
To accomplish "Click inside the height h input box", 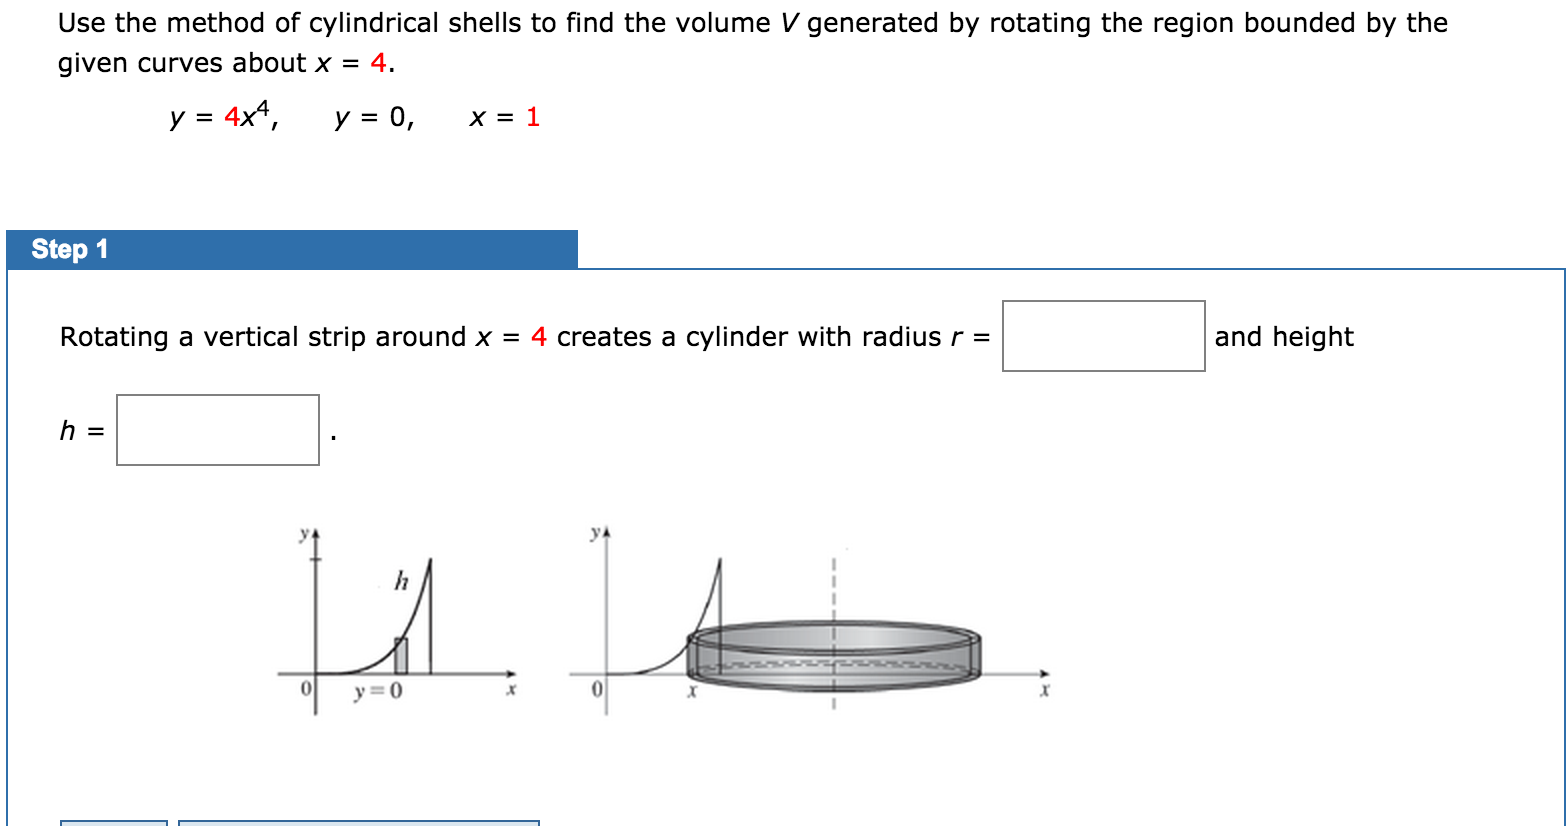I will pyautogui.click(x=216, y=430).
